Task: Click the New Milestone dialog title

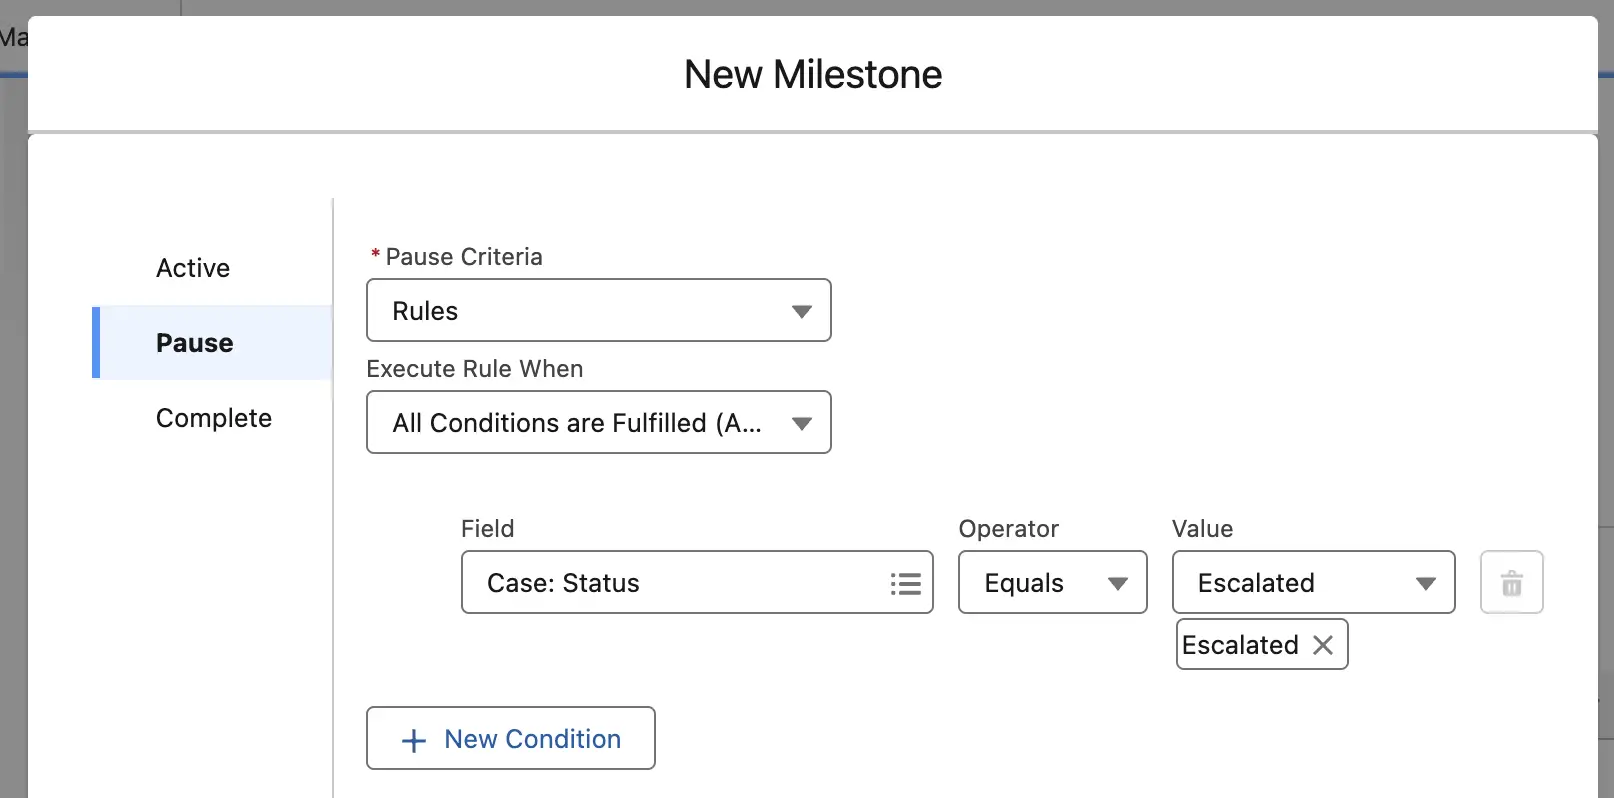Action: 813,74
